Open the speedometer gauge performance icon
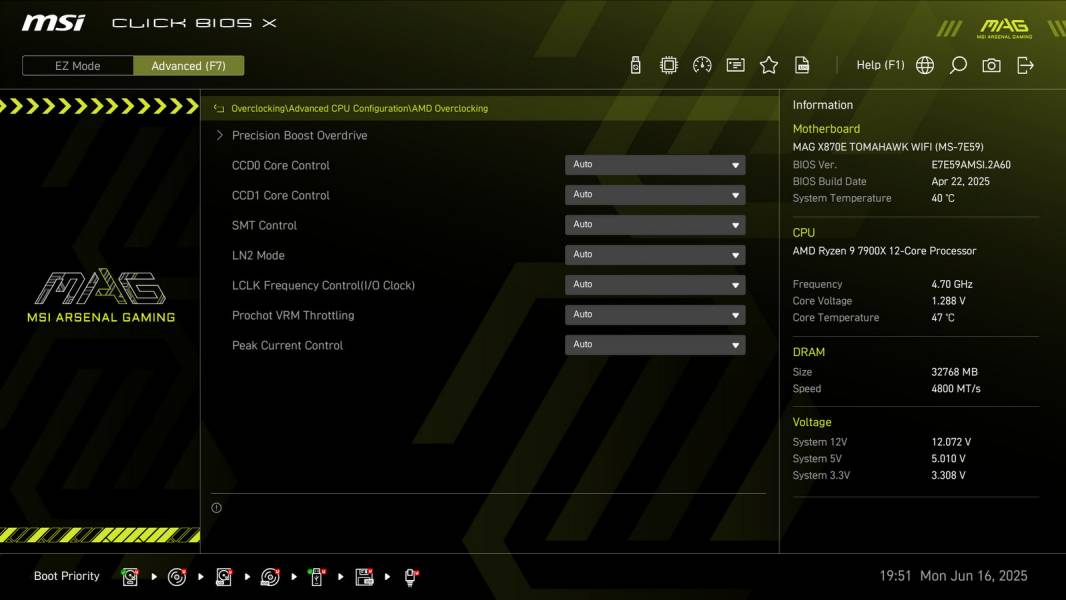The width and height of the screenshot is (1066, 600). click(x=702, y=65)
